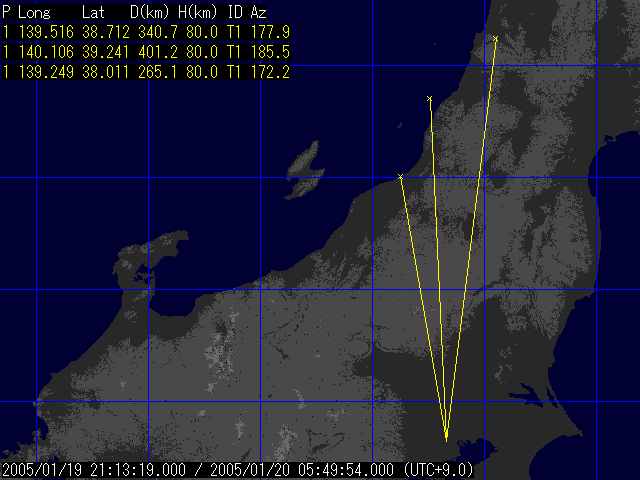The width and height of the screenshot is (640, 480).
Task: Click the x marker ending the leftmost yellow line
Action: point(400,177)
